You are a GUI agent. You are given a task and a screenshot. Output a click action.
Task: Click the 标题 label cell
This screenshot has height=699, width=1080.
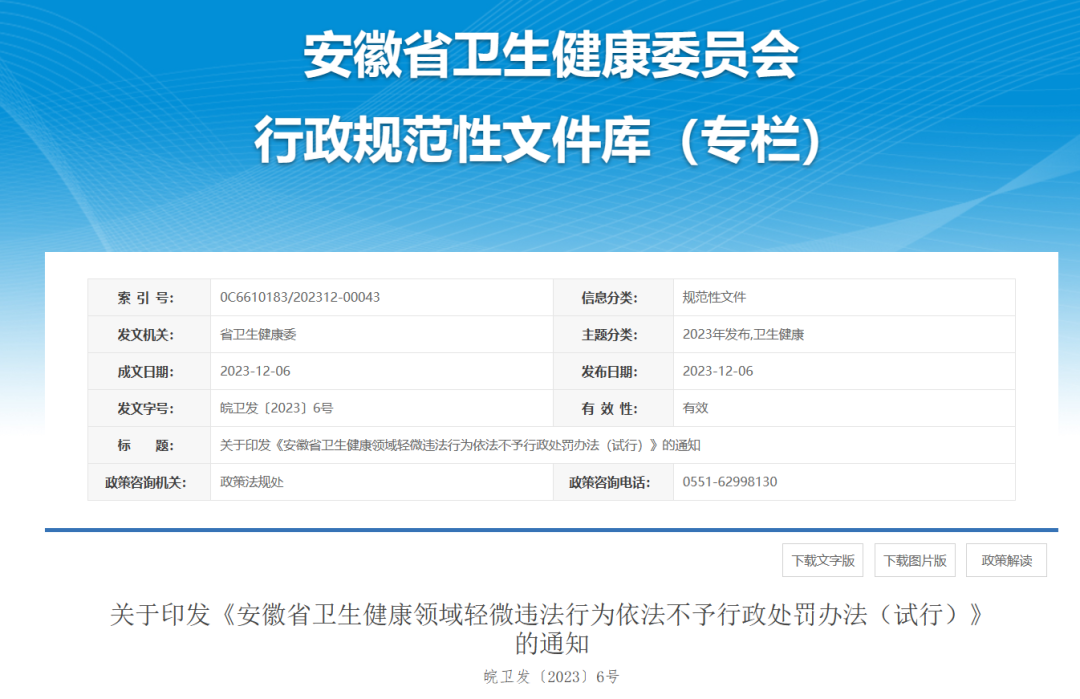point(149,445)
